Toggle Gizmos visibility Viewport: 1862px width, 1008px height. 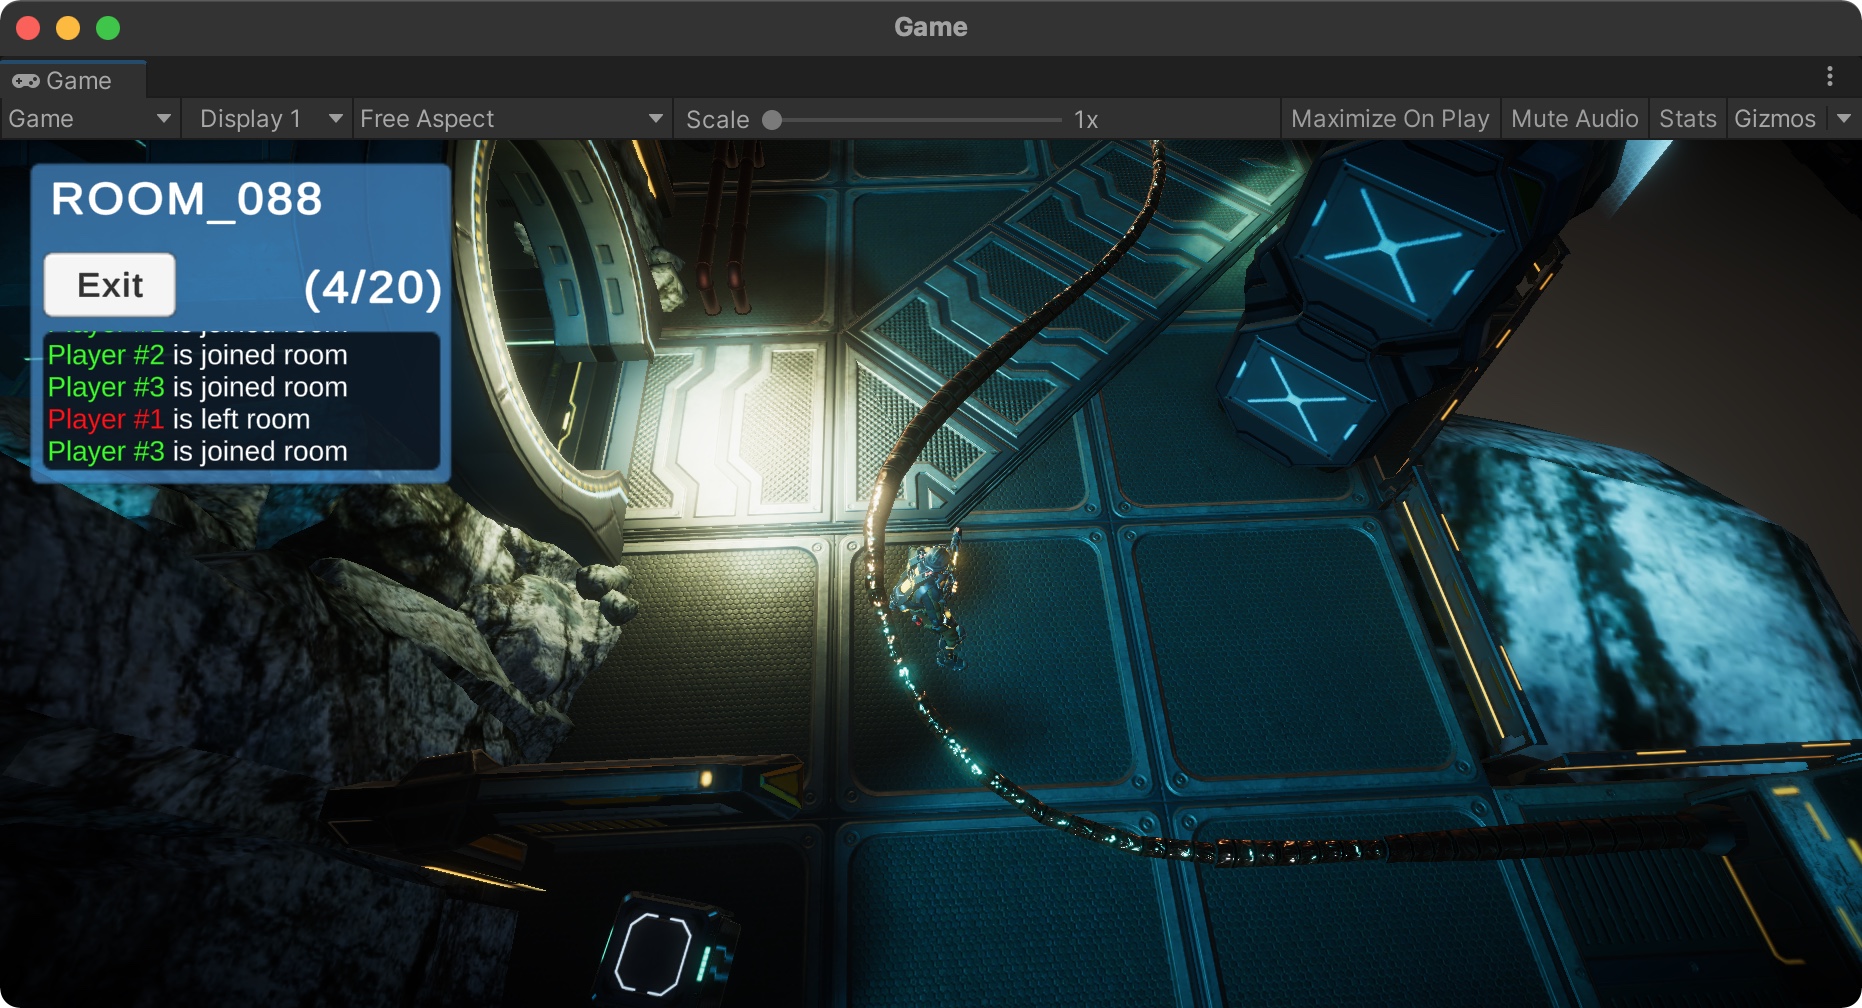click(1775, 119)
